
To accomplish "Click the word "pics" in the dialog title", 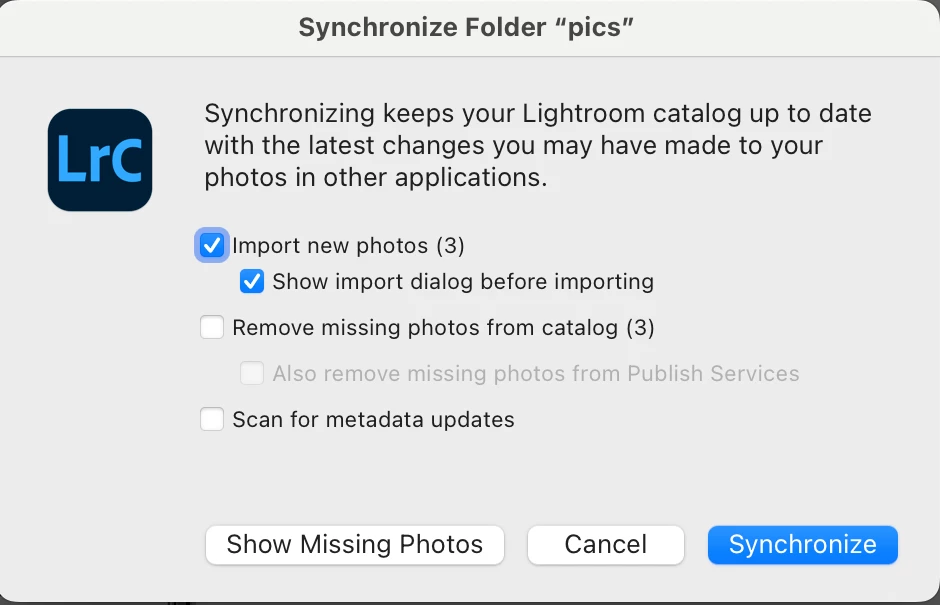I will pyautogui.click(x=595, y=27).
